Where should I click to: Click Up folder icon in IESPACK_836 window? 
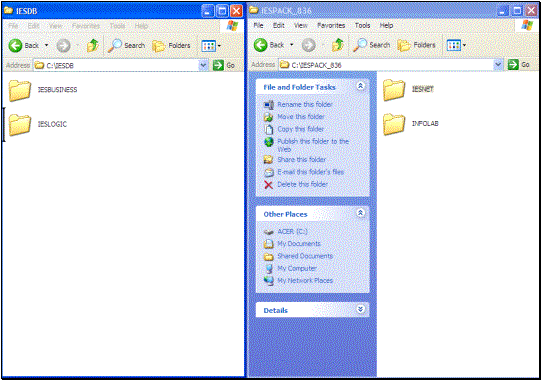[x=338, y=45]
